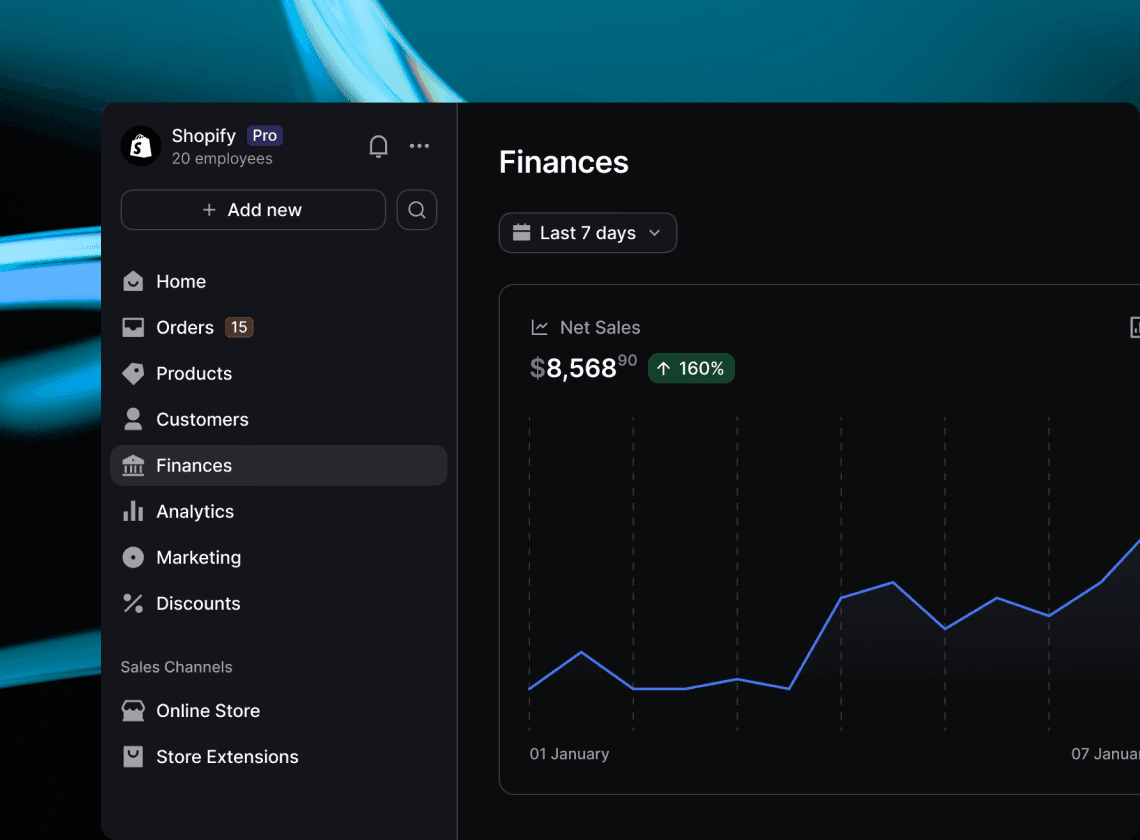The width and height of the screenshot is (1140, 840).
Task: Click the 160% increase badge
Action: (x=691, y=369)
